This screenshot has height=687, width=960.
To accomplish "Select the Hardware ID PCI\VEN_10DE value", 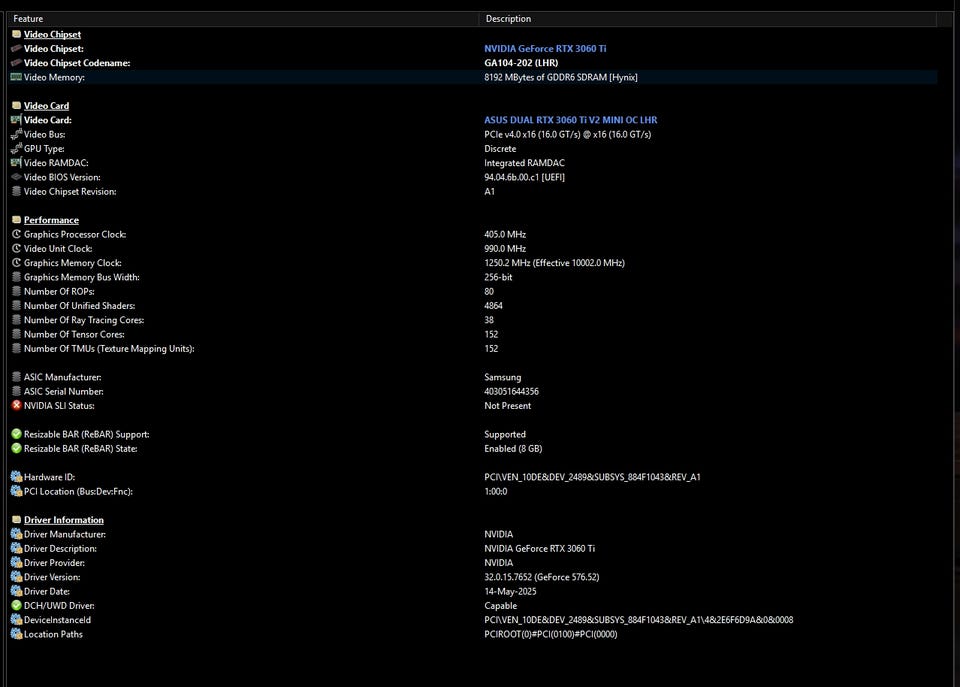I will (x=593, y=477).
